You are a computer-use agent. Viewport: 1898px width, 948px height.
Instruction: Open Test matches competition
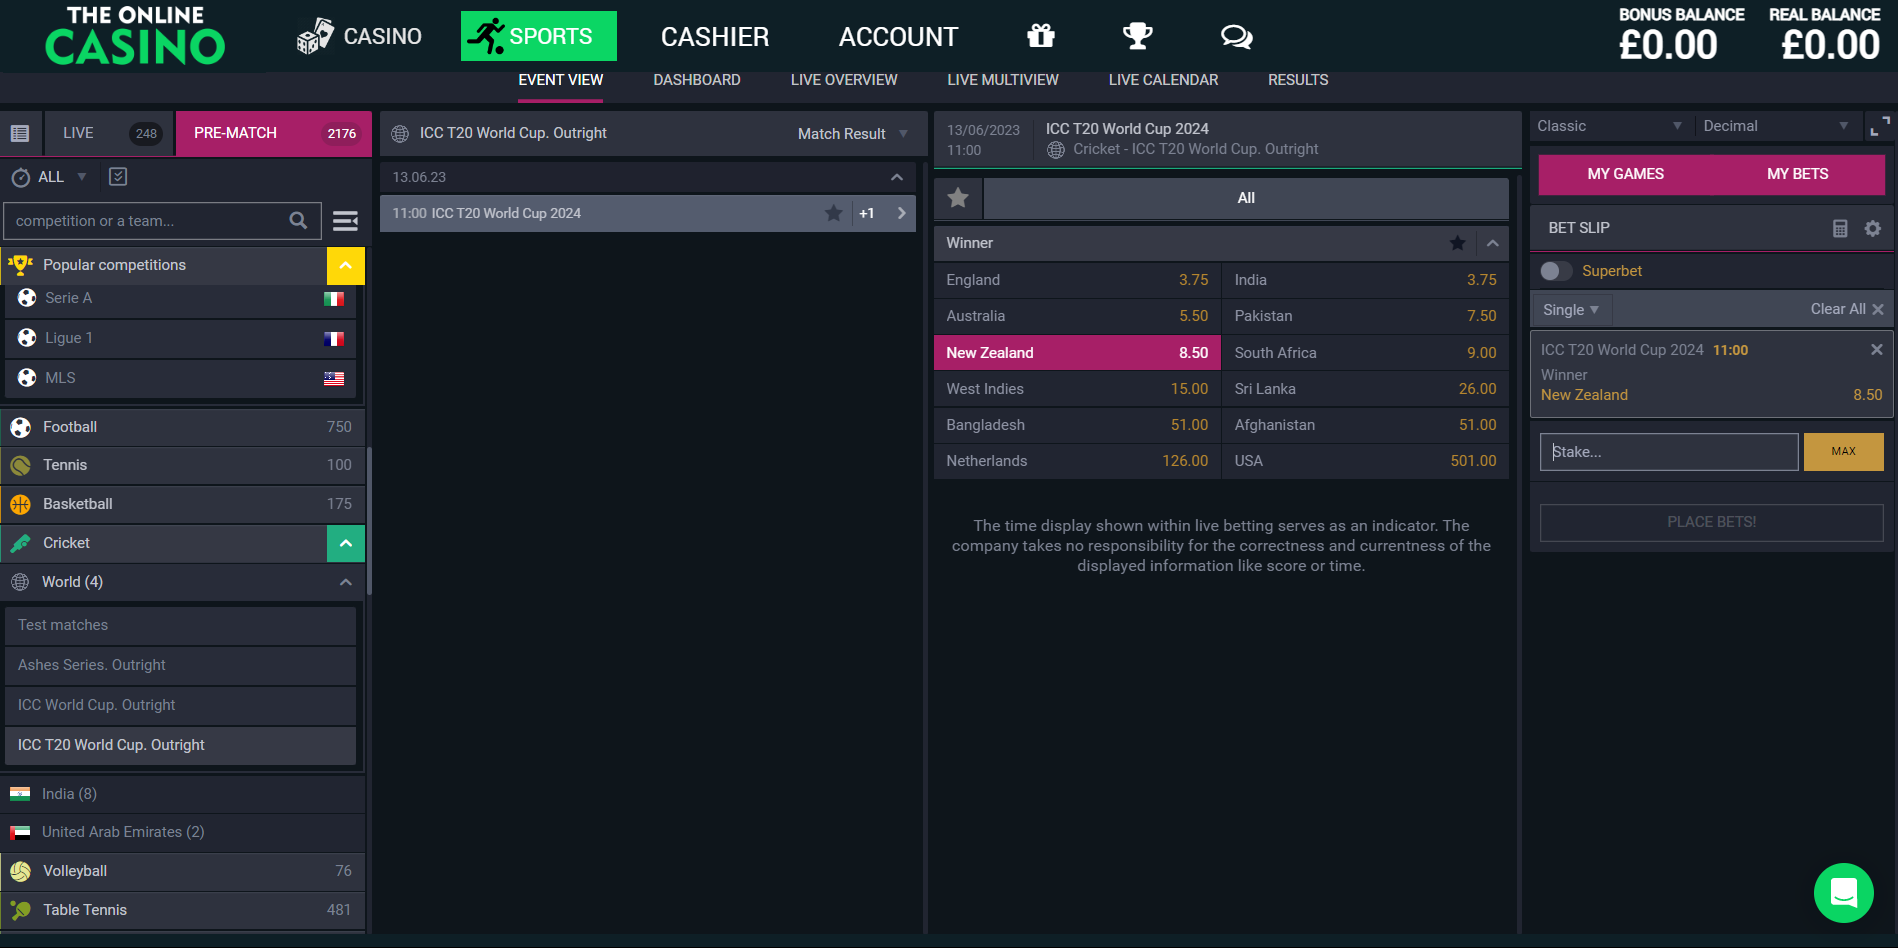click(181, 625)
